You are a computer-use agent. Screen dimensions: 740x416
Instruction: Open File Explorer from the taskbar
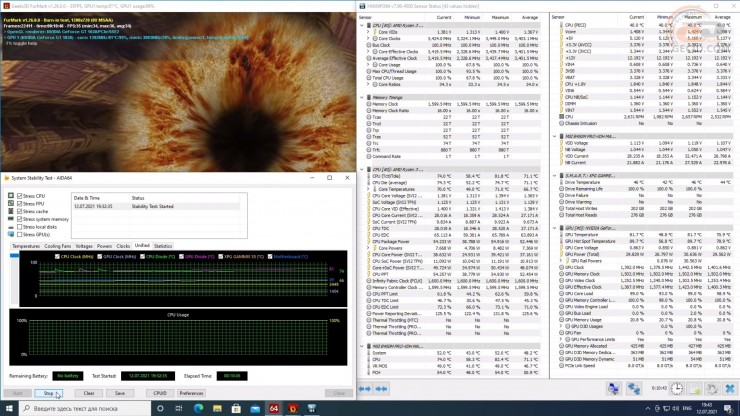tap(217, 408)
